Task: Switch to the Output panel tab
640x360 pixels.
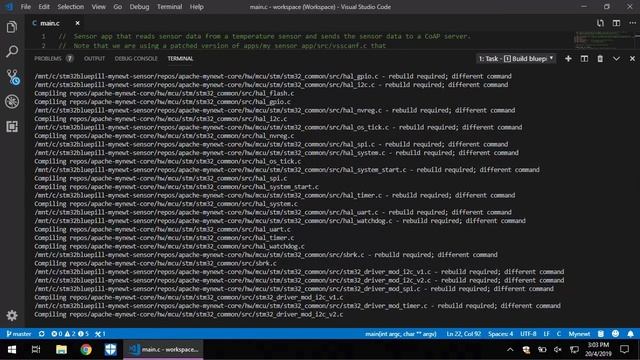Action: (94, 58)
